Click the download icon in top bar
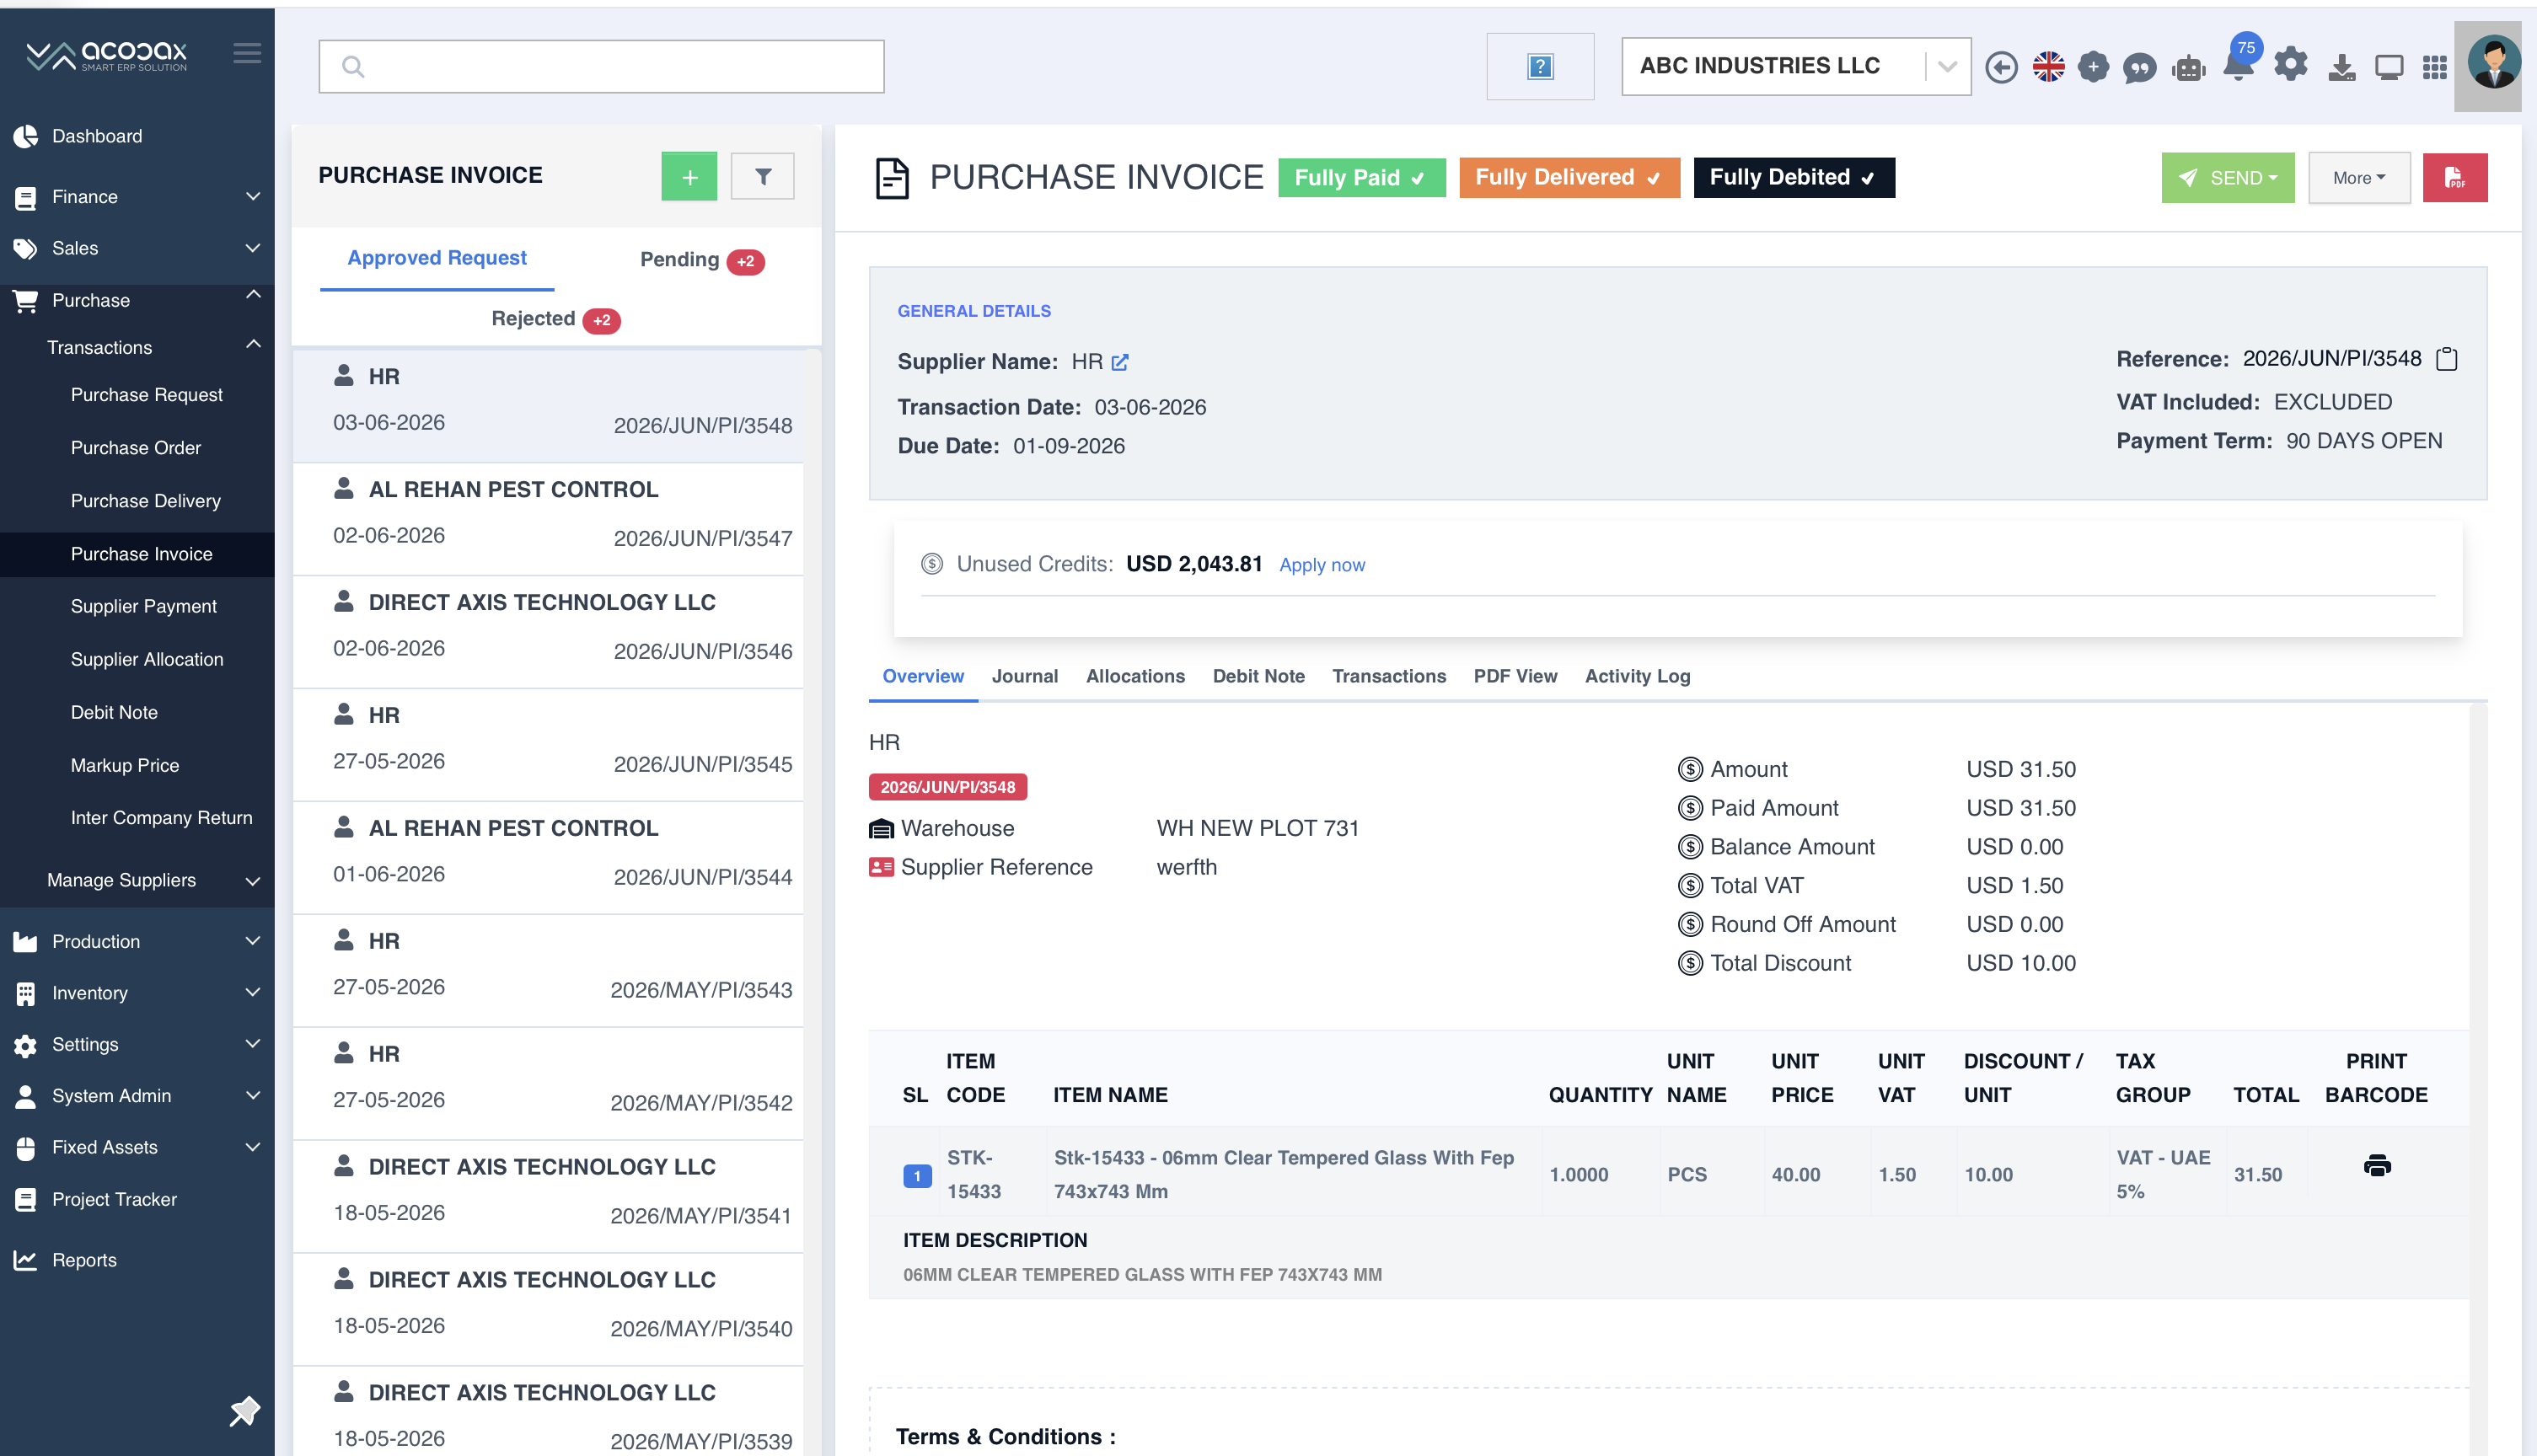The image size is (2537, 1456). point(2341,67)
